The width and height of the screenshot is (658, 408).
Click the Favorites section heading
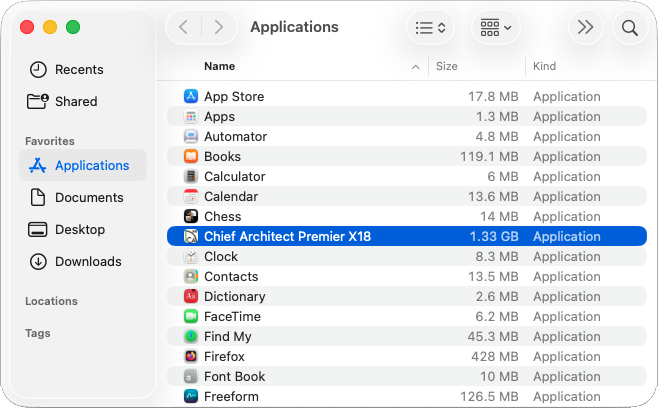(50, 141)
